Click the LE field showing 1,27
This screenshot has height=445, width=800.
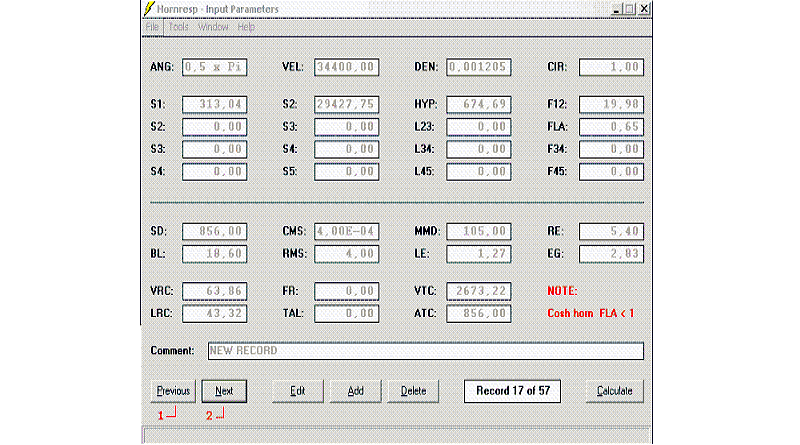[x=479, y=254]
